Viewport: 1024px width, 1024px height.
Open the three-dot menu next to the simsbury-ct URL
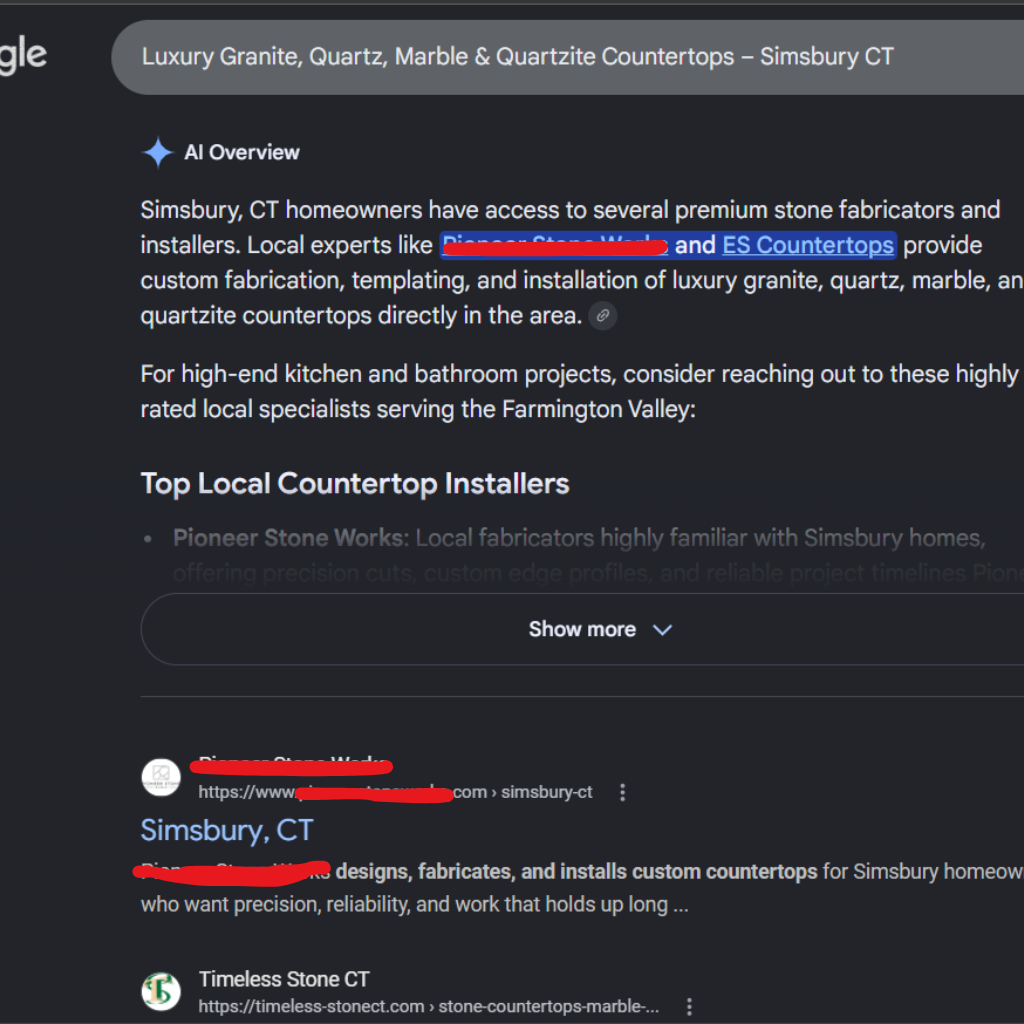(x=622, y=792)
